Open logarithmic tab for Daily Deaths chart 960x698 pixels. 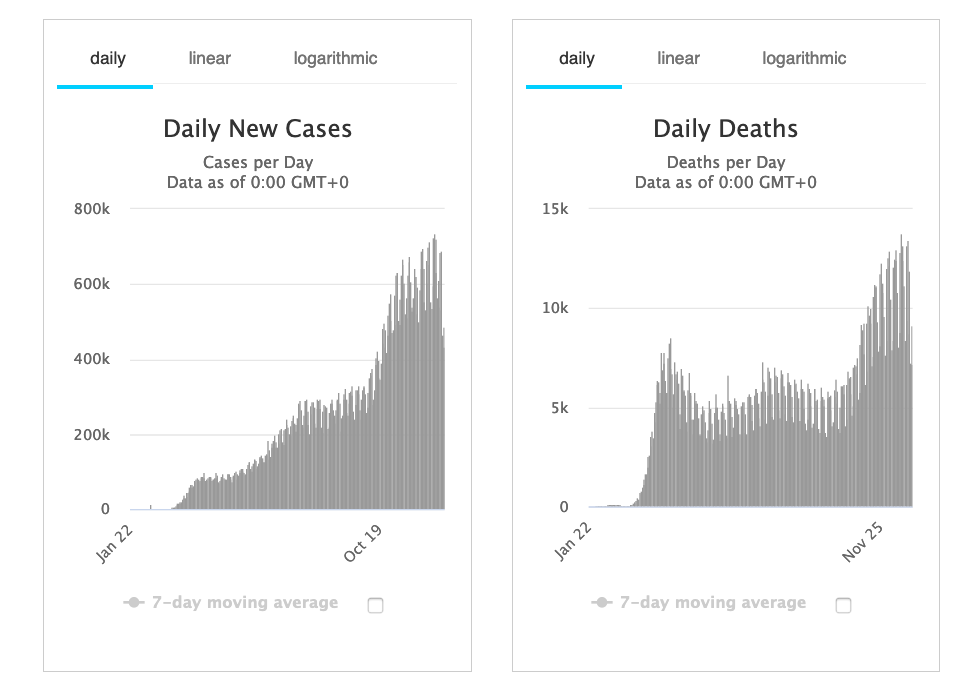(804, 58)
